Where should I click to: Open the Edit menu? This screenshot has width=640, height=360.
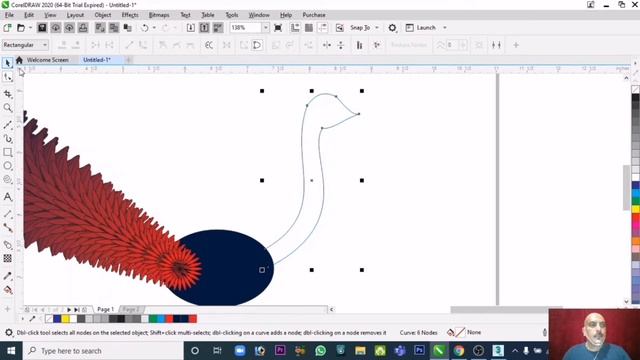tap(29, 15)
